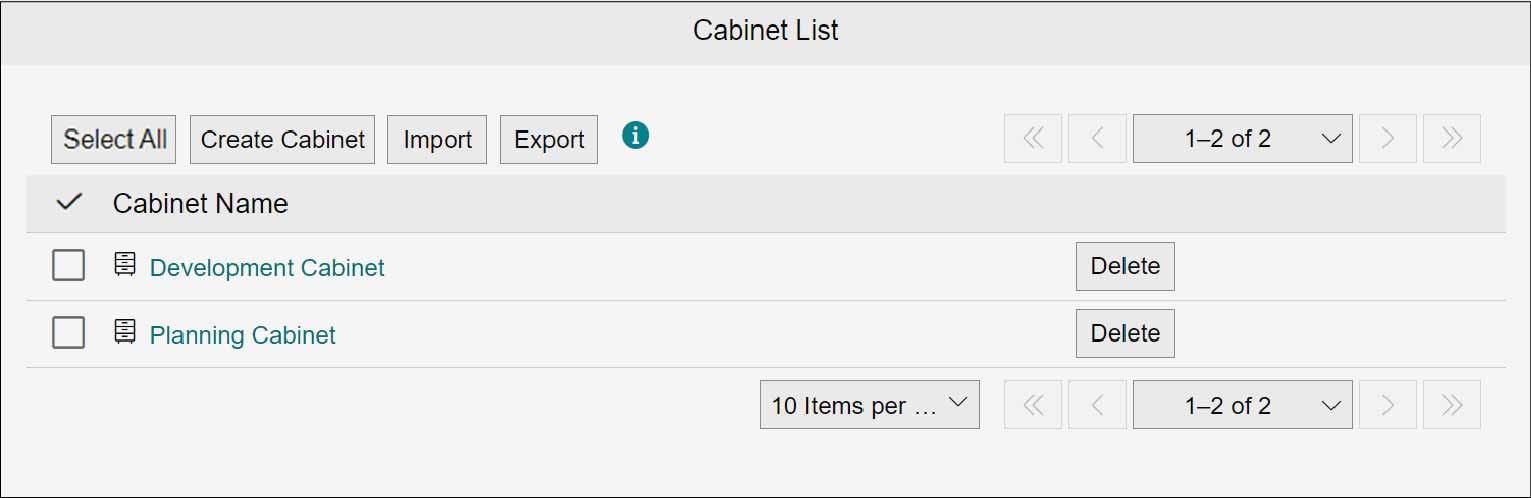Go to previous page in top pagination
1531x498 pixels.
(1097, 139)
